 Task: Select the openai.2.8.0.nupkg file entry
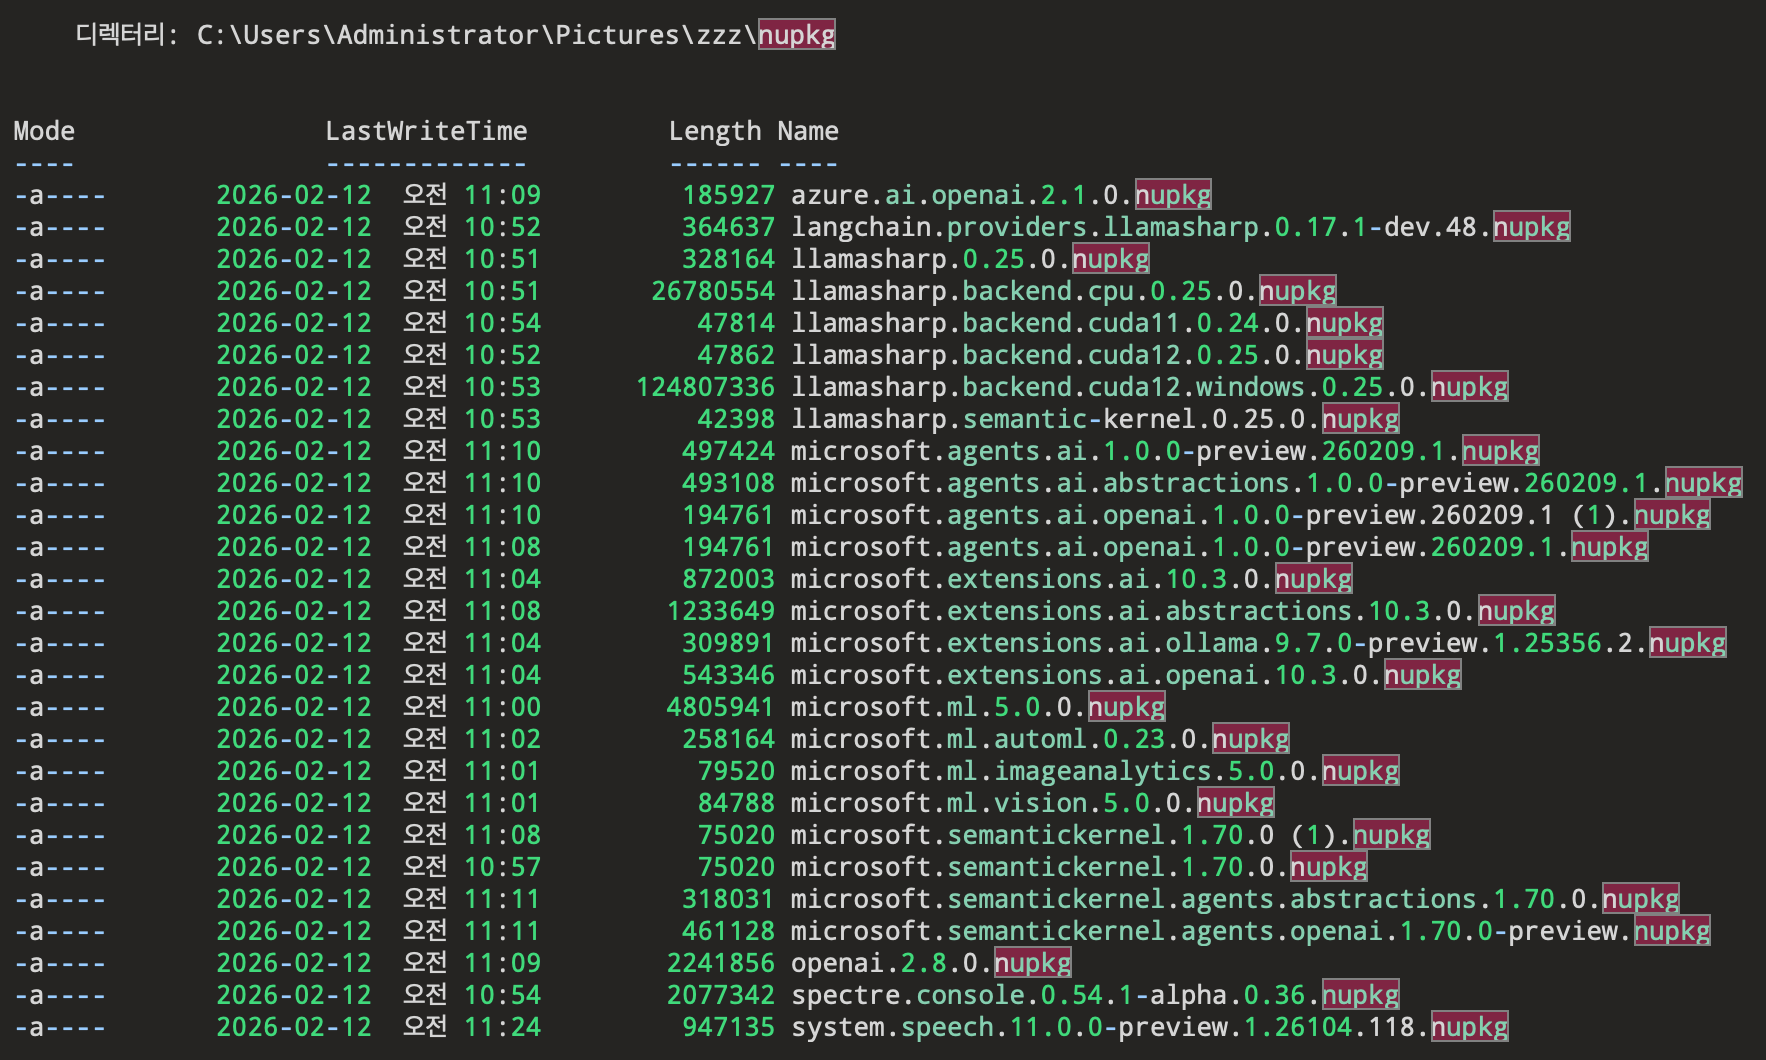click(931, 963)
